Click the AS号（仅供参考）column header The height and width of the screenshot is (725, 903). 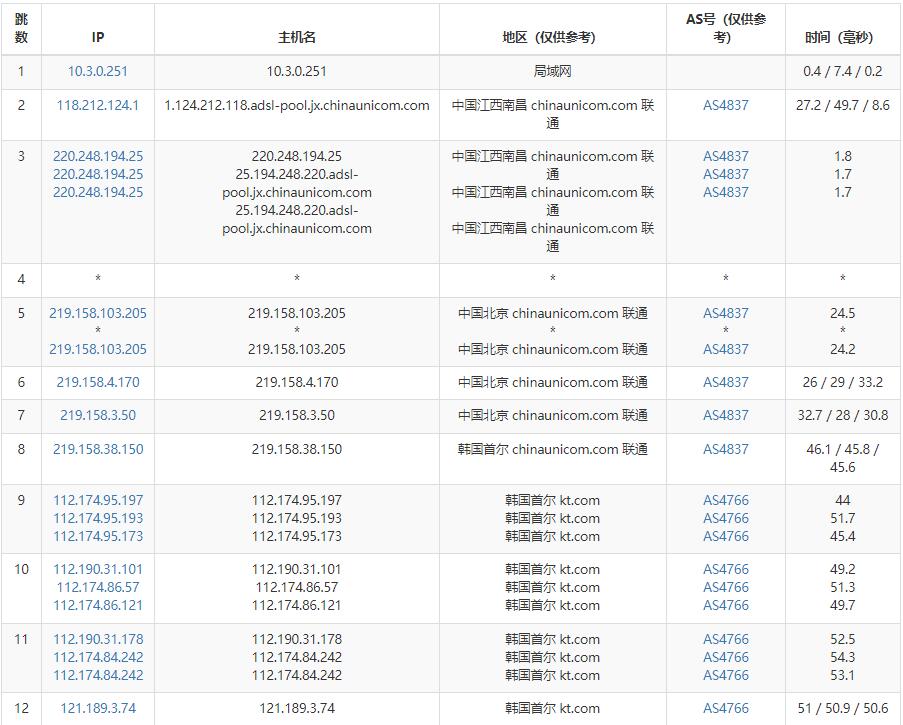pyautogui.click(x=726, y=28)
